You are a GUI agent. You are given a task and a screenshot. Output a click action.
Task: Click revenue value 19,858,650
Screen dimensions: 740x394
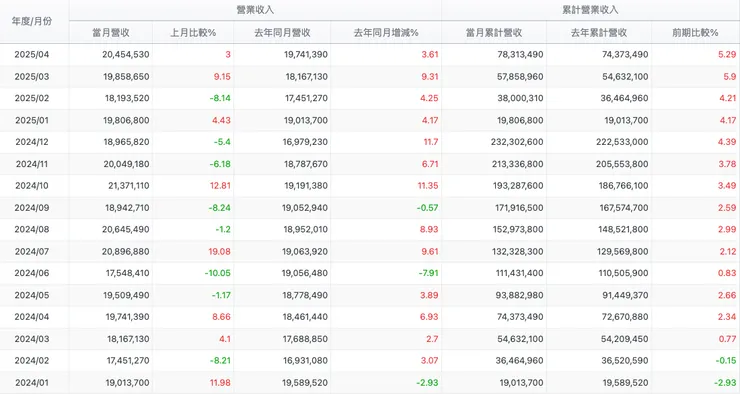(126, 76)
